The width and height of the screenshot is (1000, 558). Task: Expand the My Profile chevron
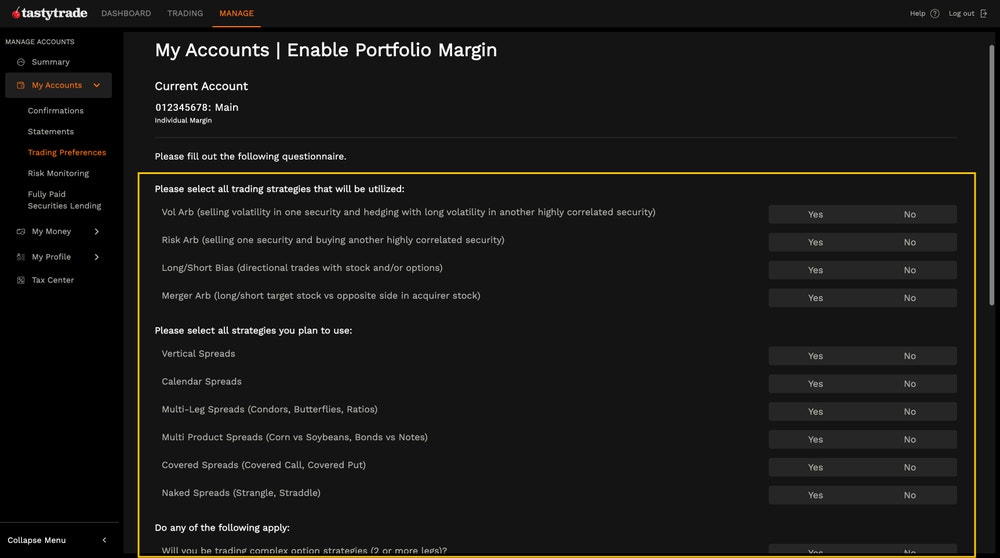click(x=96, y=257)
